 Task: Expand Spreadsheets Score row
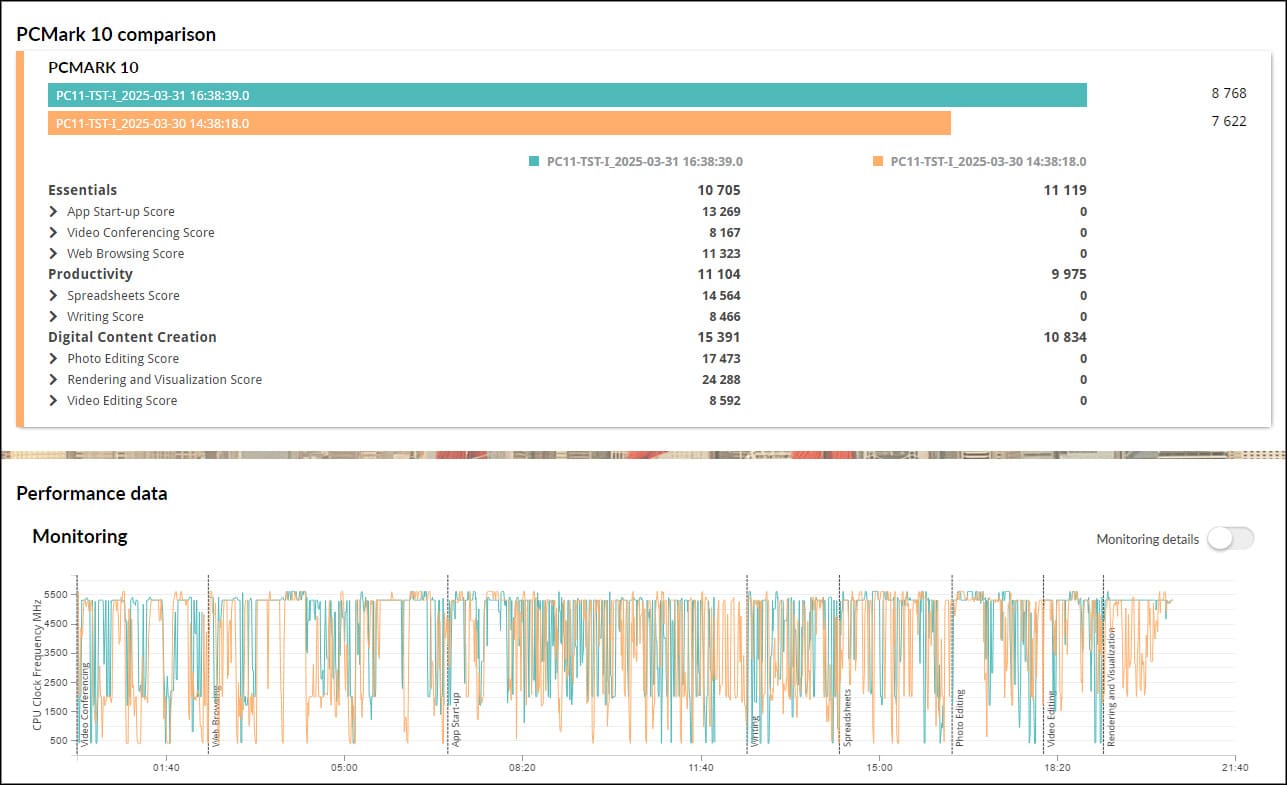pyautogui.click(x=53, y=296)
